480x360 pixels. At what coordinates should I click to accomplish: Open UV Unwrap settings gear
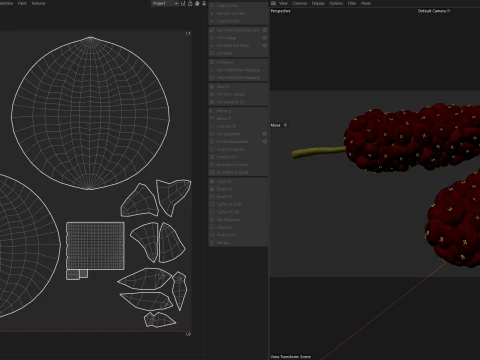pyautogui.click(x=265, y=38)
